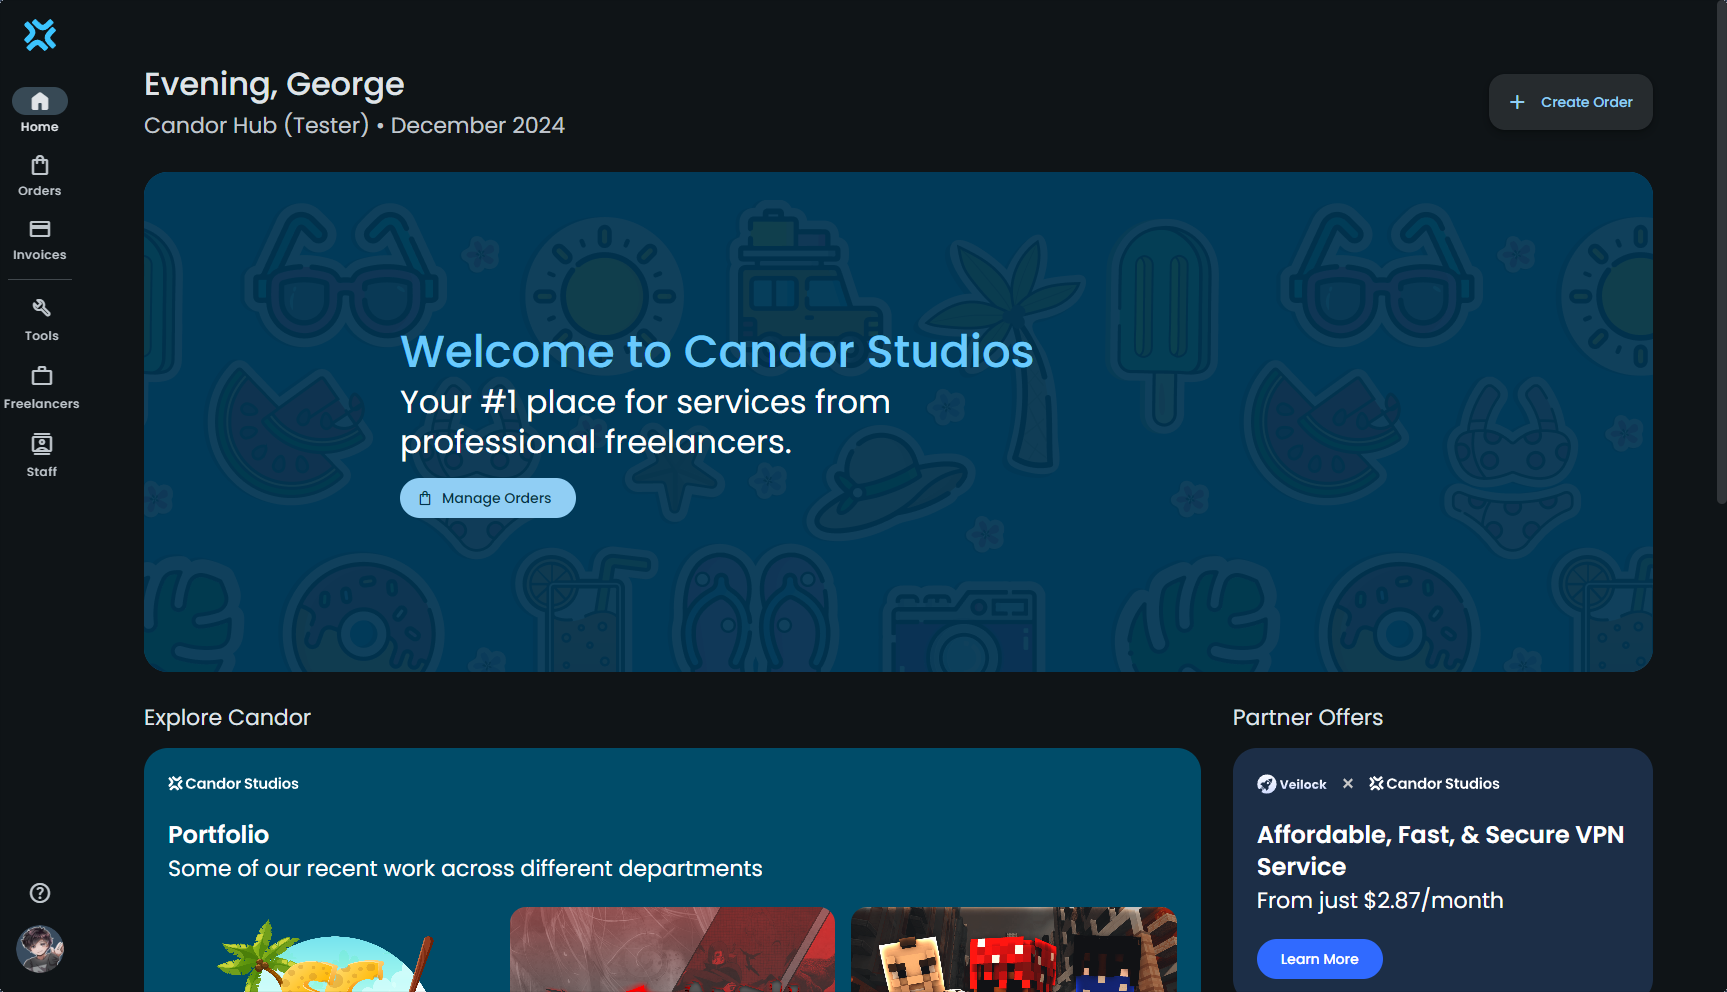Open the help question mark icon
This screenshot has height=992, width=1727.
40,893
